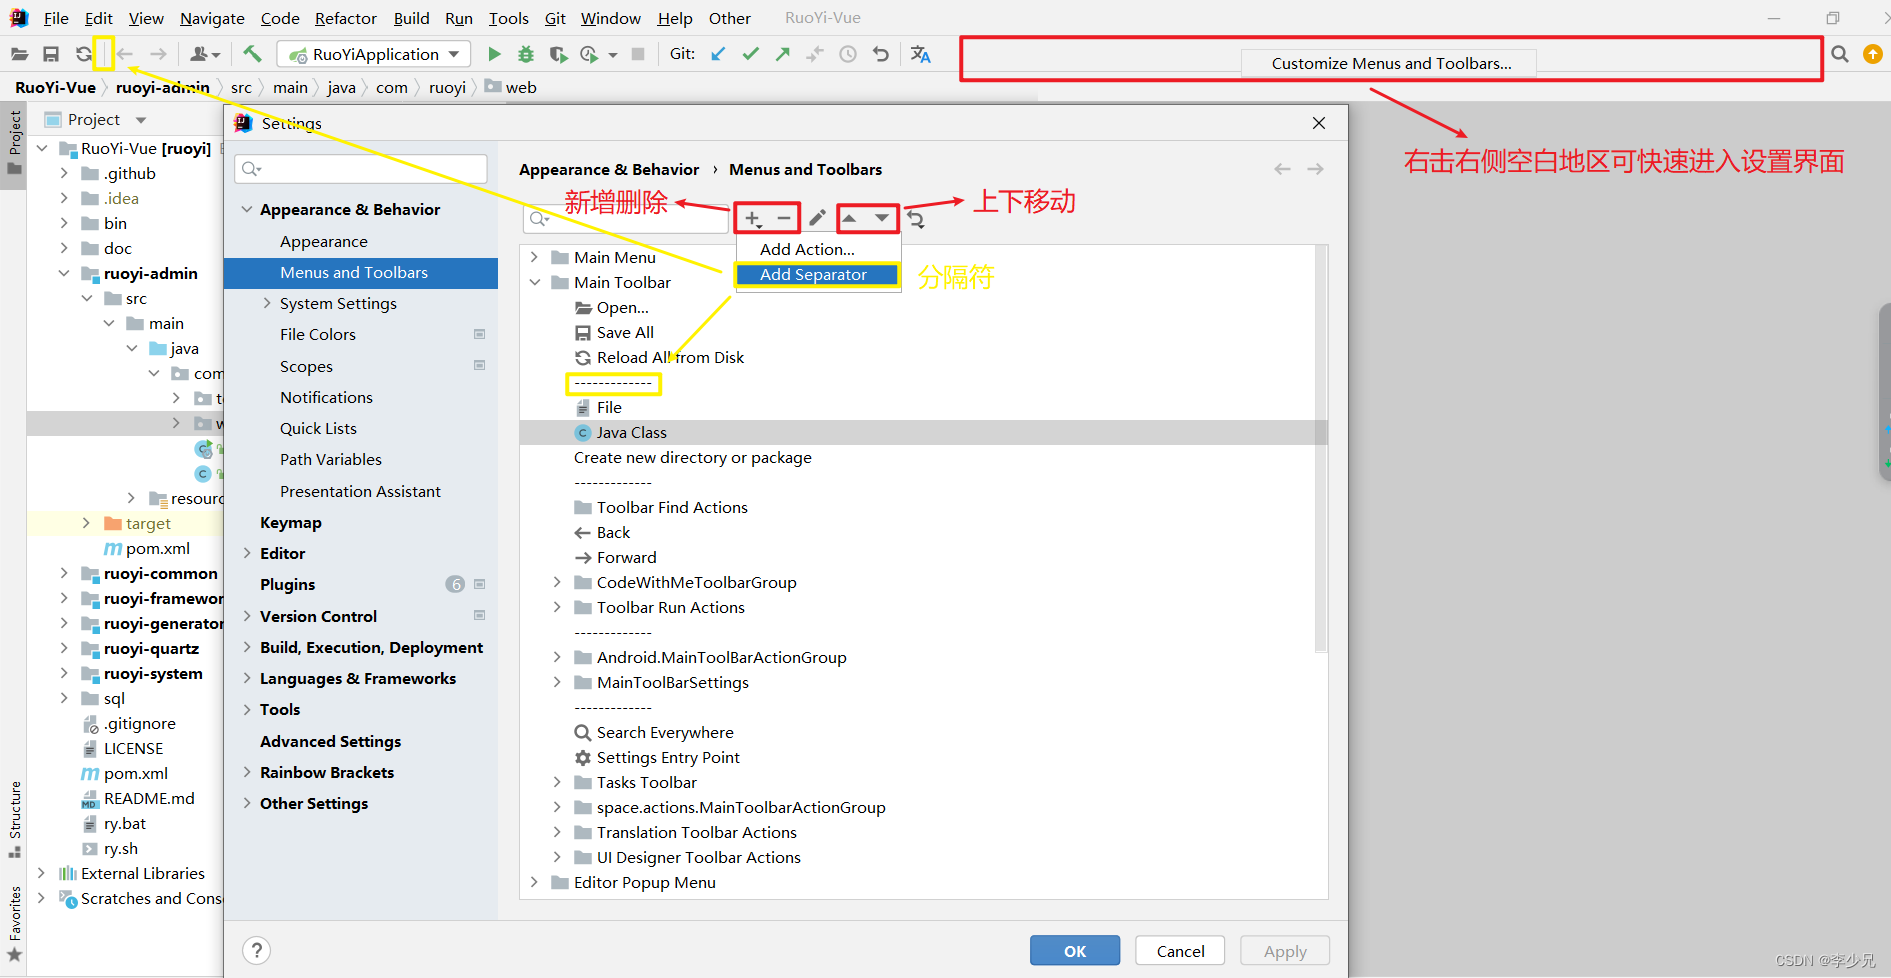The height and width of the screenshot is (978, 1891).
Task: Open the Navigate menu
Action: coord(212,18)
